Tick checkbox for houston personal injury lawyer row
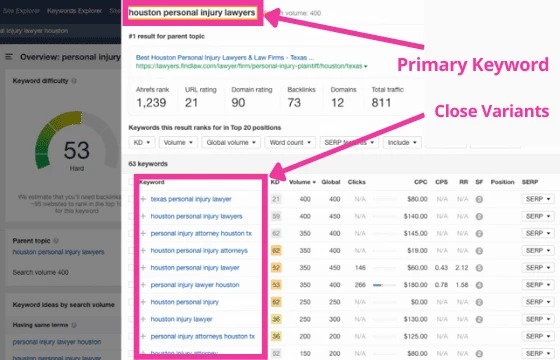The width and height of the screenshot is (560, 360). pyautogui.click(x=131, y=268)
